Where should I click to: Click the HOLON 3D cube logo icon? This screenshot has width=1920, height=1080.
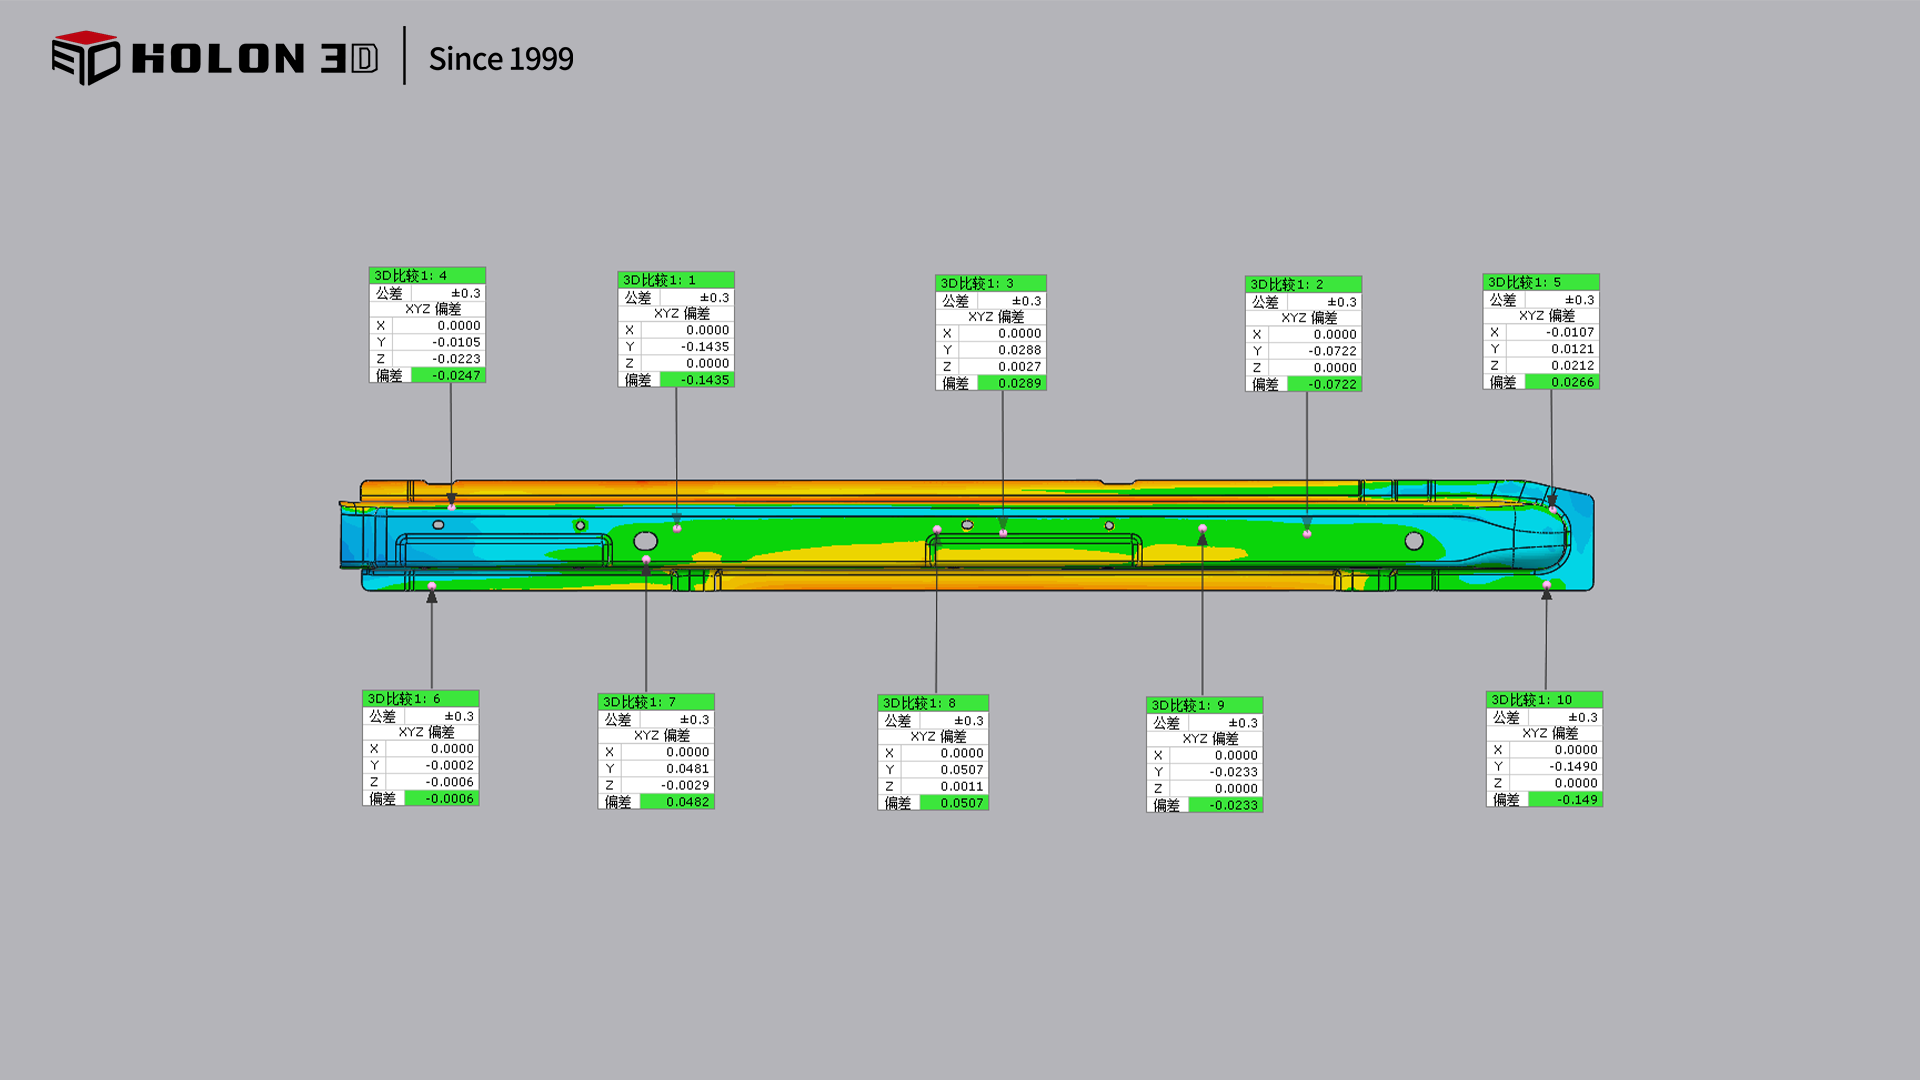coord(85,58)
